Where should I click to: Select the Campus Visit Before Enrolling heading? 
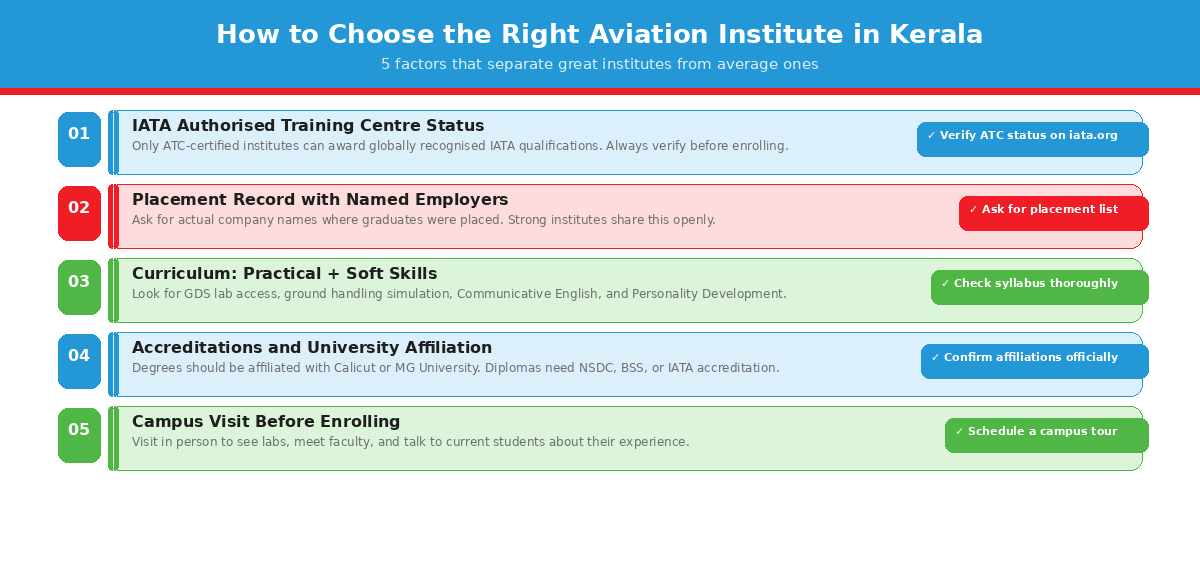[x=266, y=422]
